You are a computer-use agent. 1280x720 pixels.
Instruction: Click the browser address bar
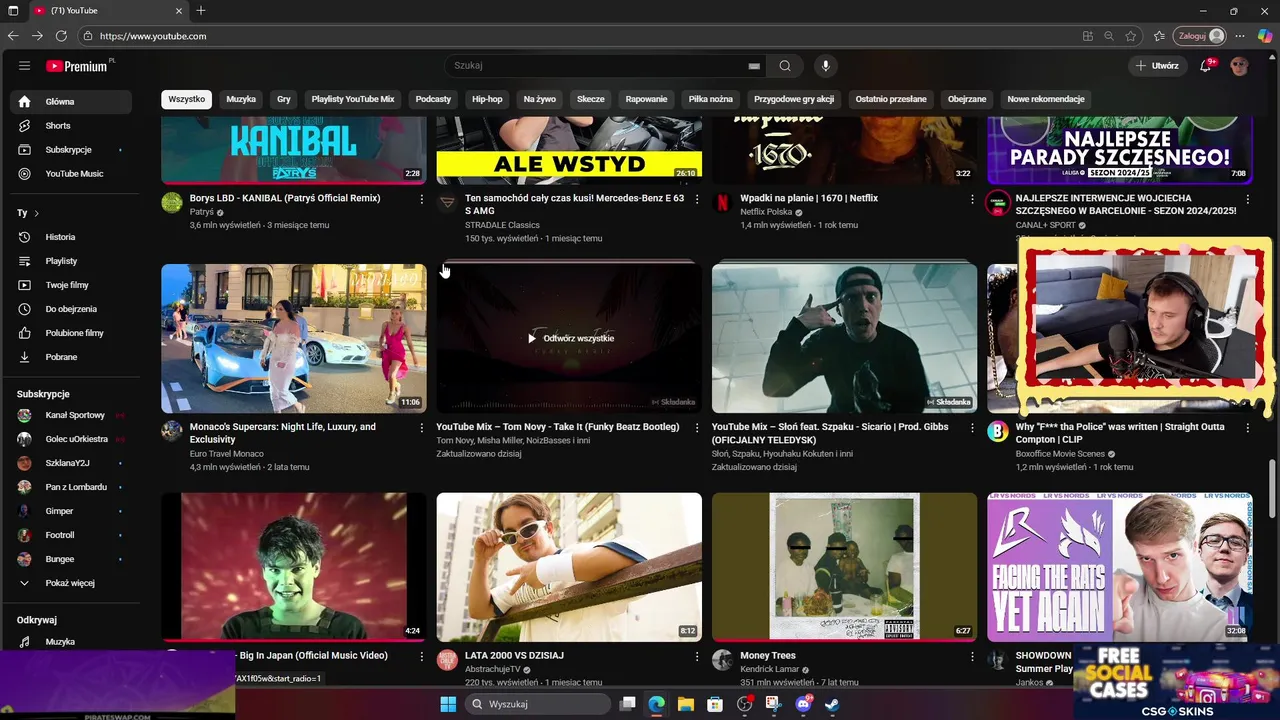coord(580,36)
